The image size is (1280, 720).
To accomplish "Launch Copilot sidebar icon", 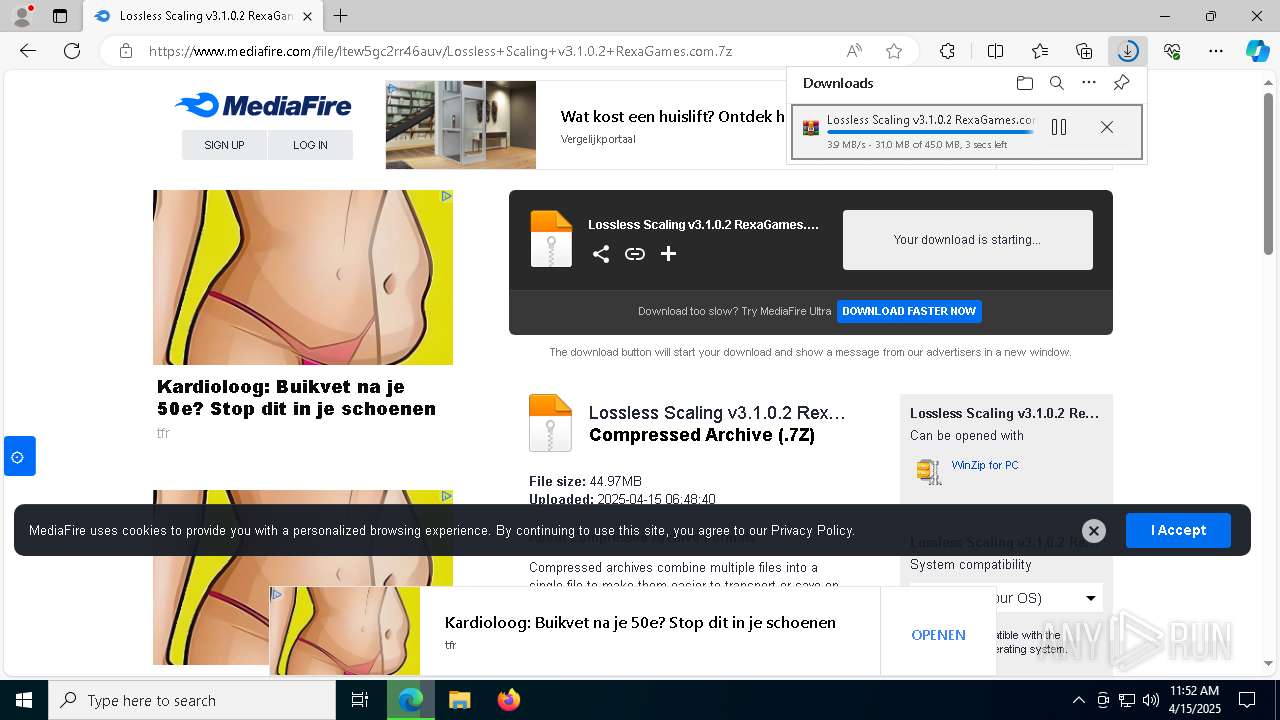I will point(1257,51).
